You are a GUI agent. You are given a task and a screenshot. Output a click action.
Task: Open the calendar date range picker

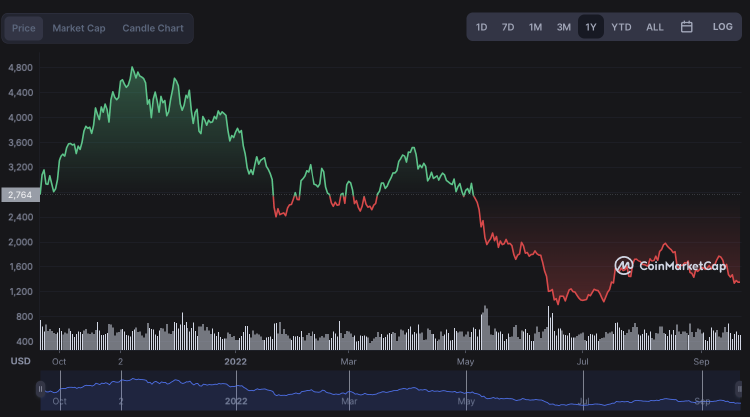687,27
